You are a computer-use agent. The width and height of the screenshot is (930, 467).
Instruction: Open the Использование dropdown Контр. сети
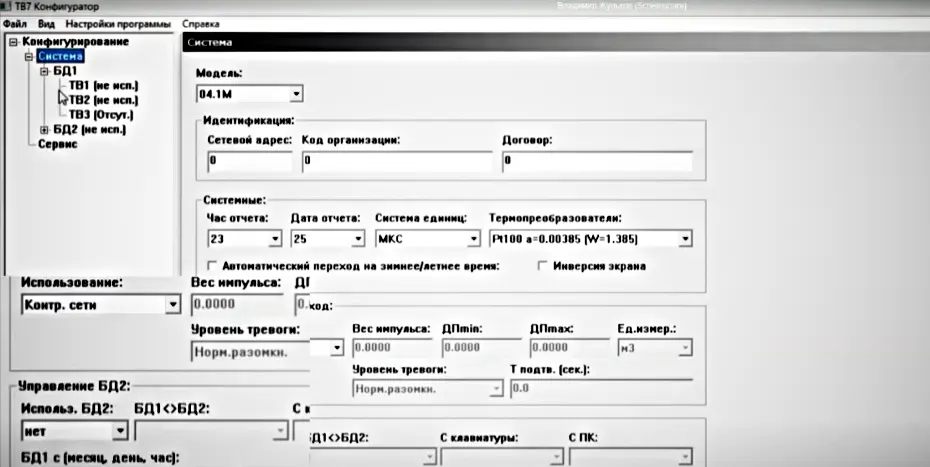[x=100, y=305]
